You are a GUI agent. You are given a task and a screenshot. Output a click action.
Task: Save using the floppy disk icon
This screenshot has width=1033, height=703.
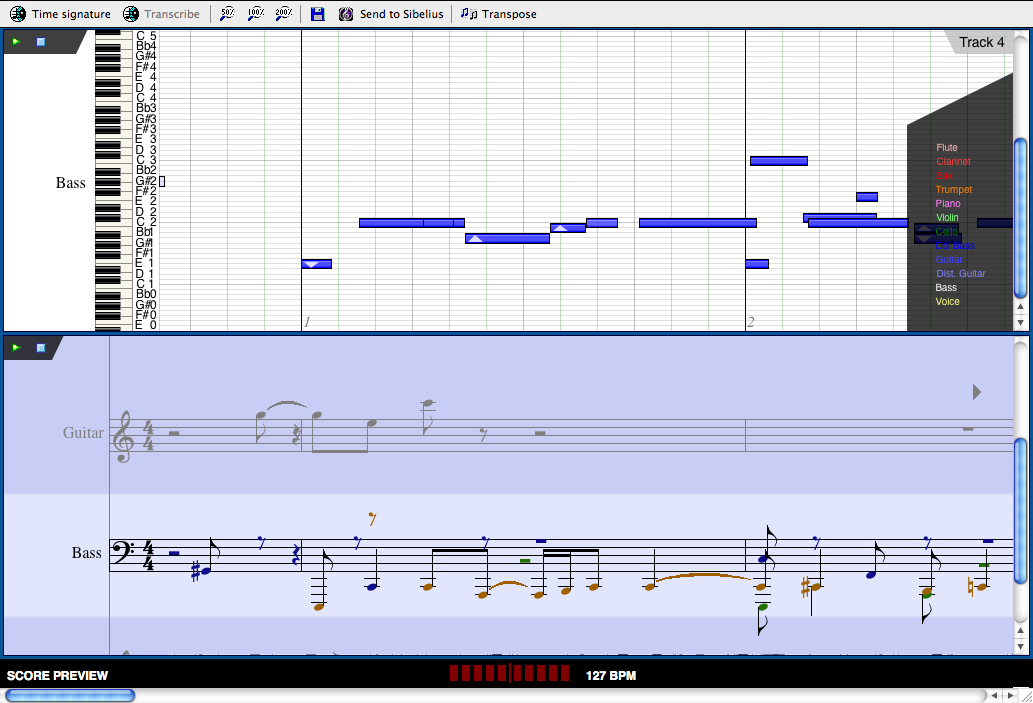[x=317, y=14]
